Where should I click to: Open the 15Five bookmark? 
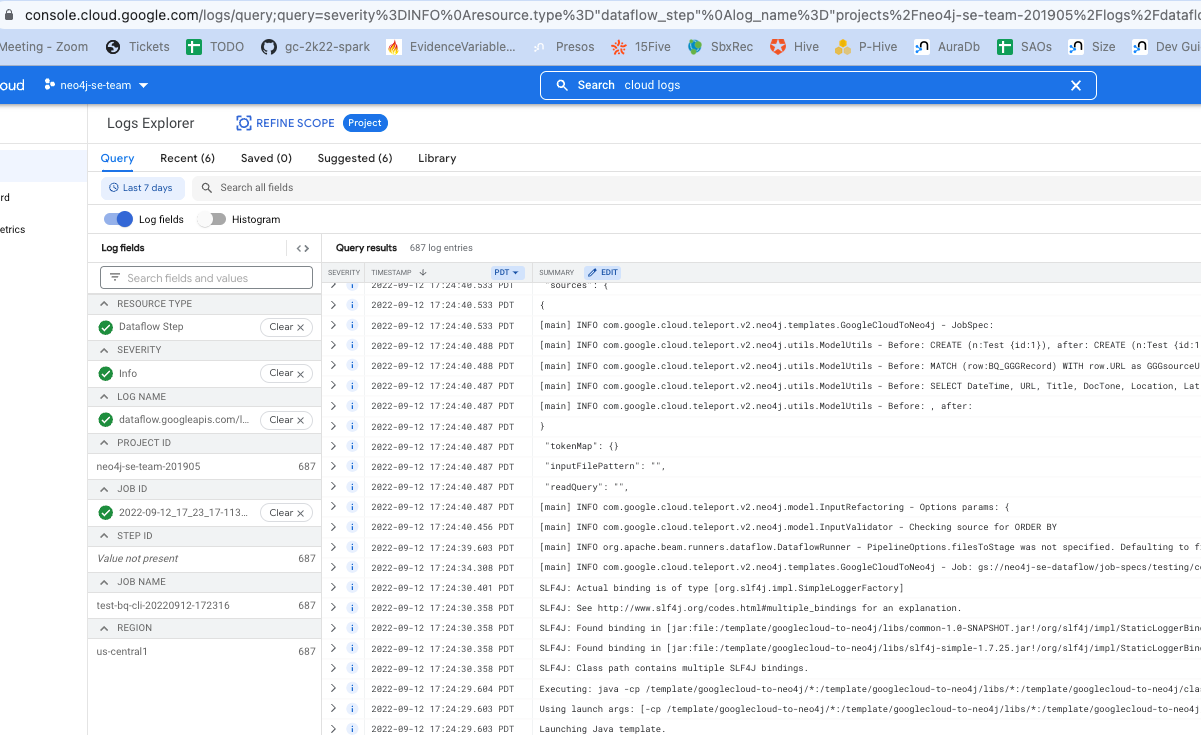point(641,46)
